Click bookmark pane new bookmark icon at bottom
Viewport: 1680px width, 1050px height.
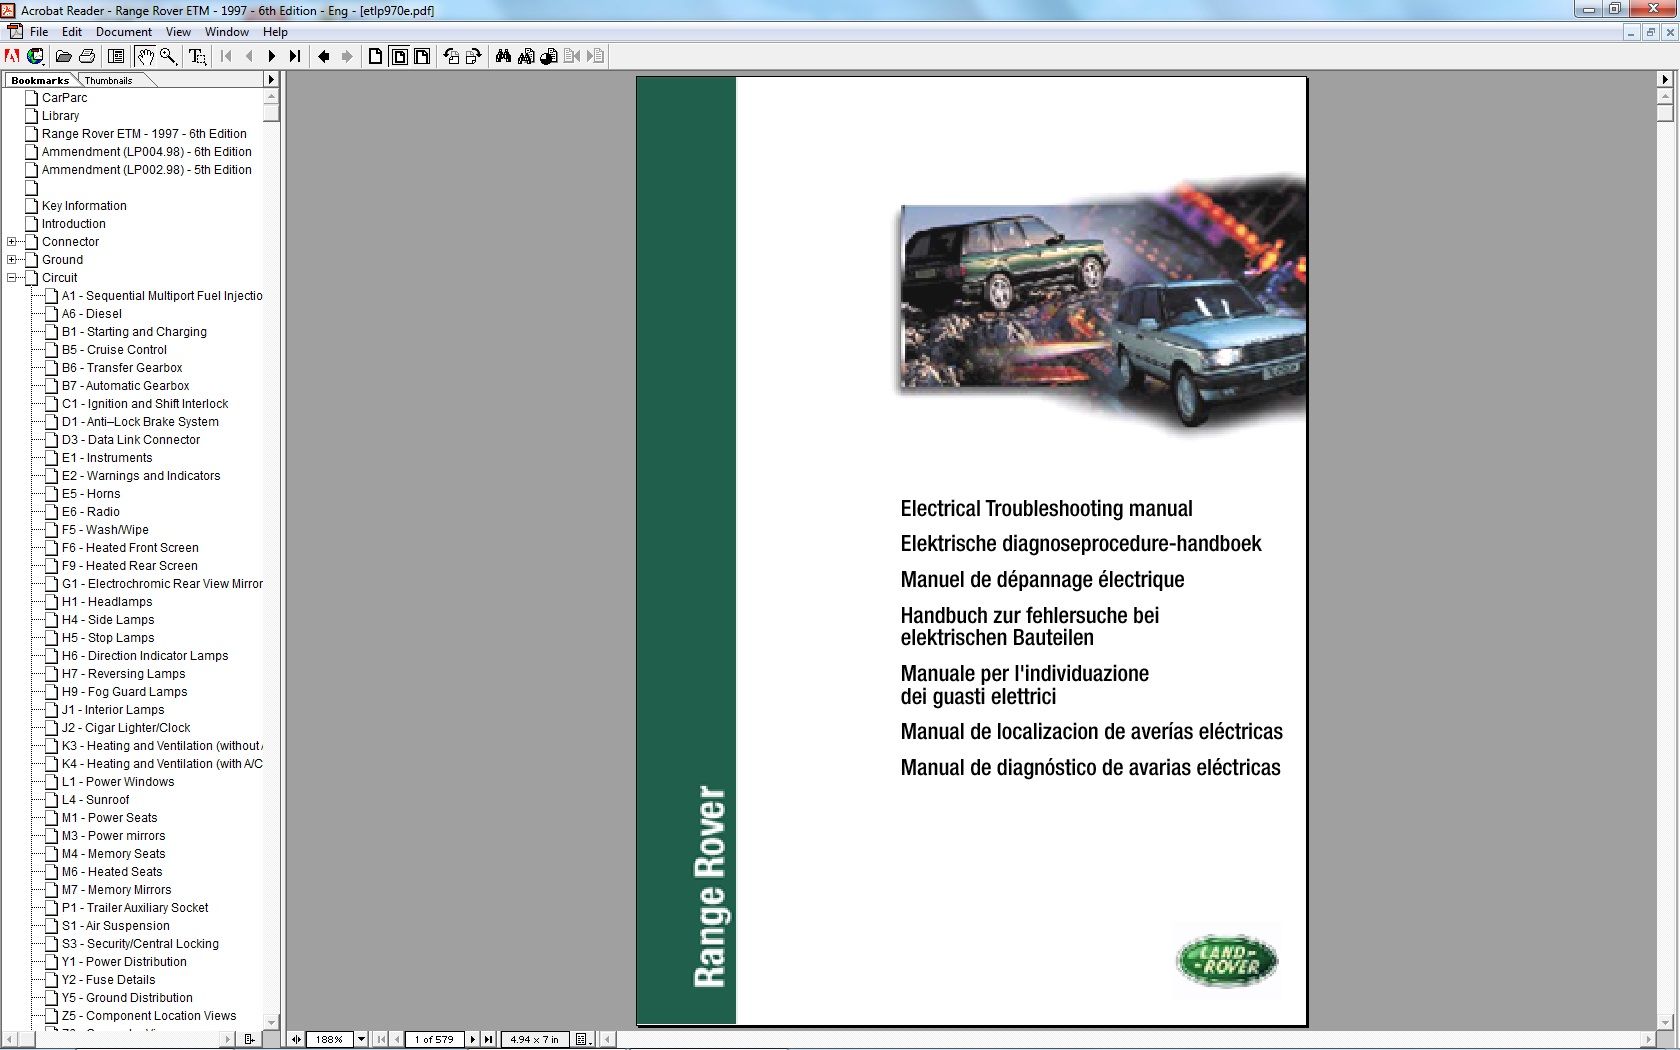249,1039
